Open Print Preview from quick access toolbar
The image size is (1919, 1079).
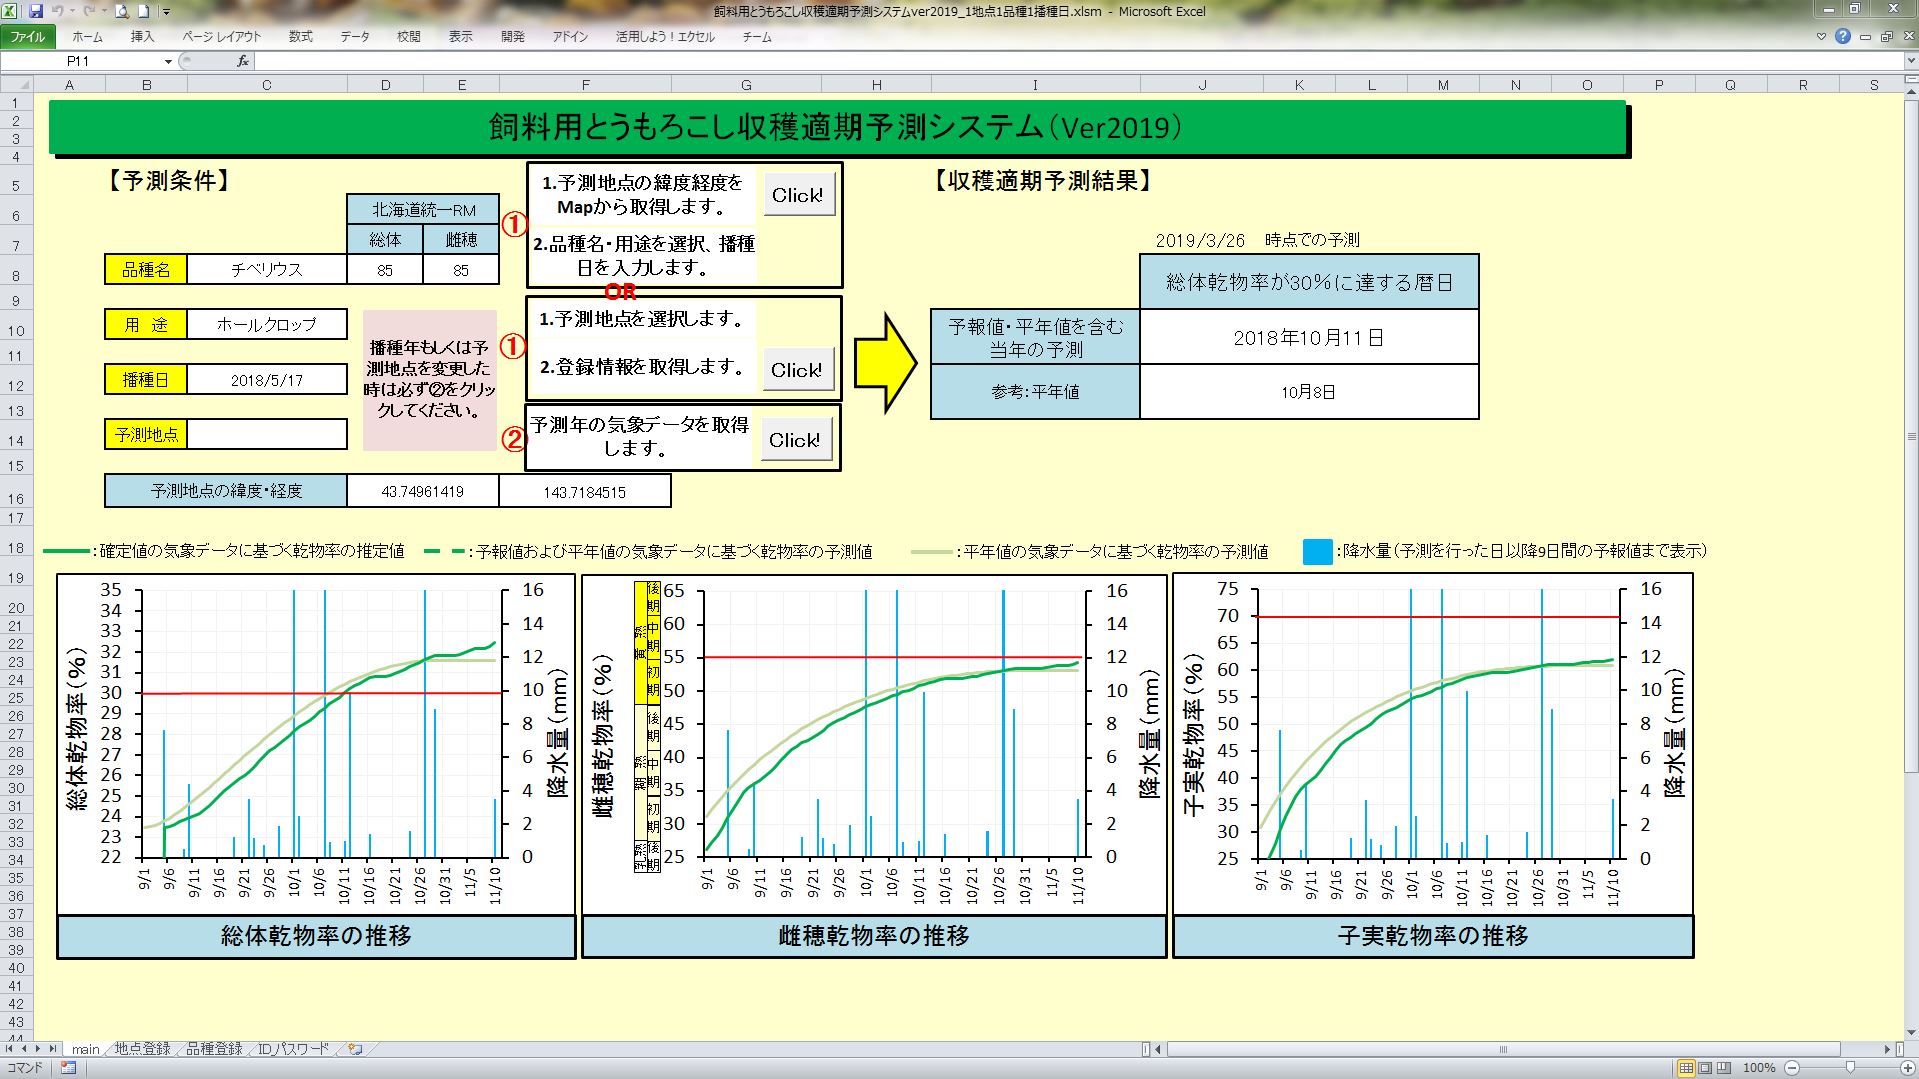(x=121, y=11)
